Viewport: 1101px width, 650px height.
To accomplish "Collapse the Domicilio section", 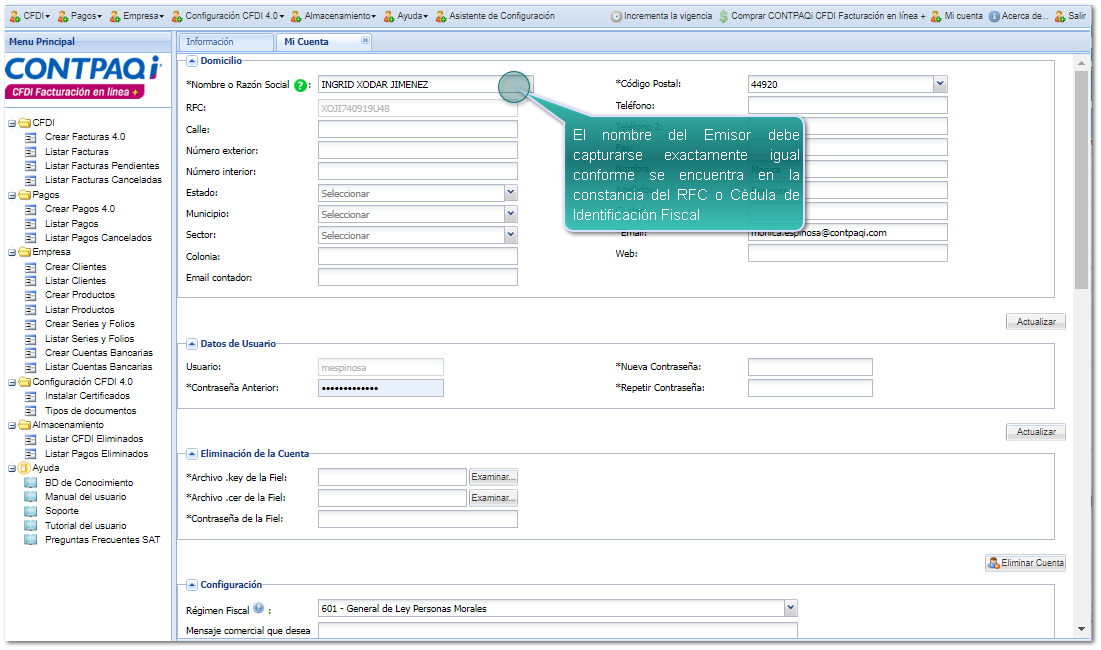I will click(x=192, y=61).
